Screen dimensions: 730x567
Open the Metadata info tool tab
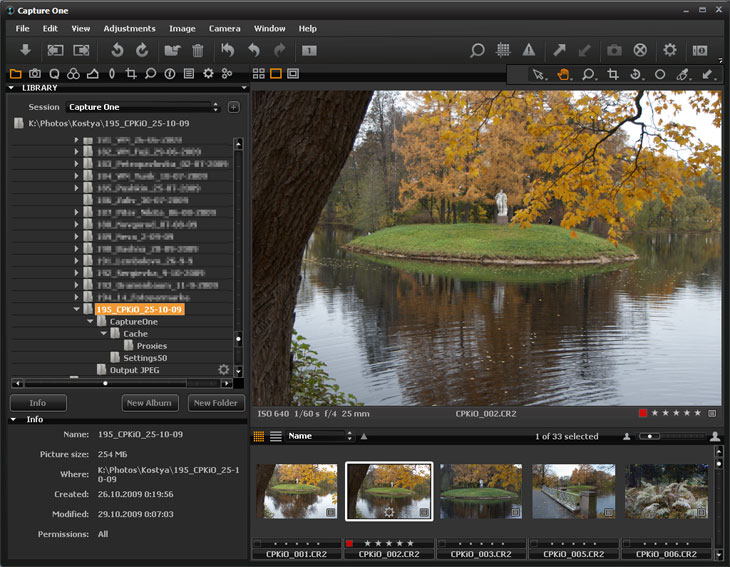pos(170,74)
